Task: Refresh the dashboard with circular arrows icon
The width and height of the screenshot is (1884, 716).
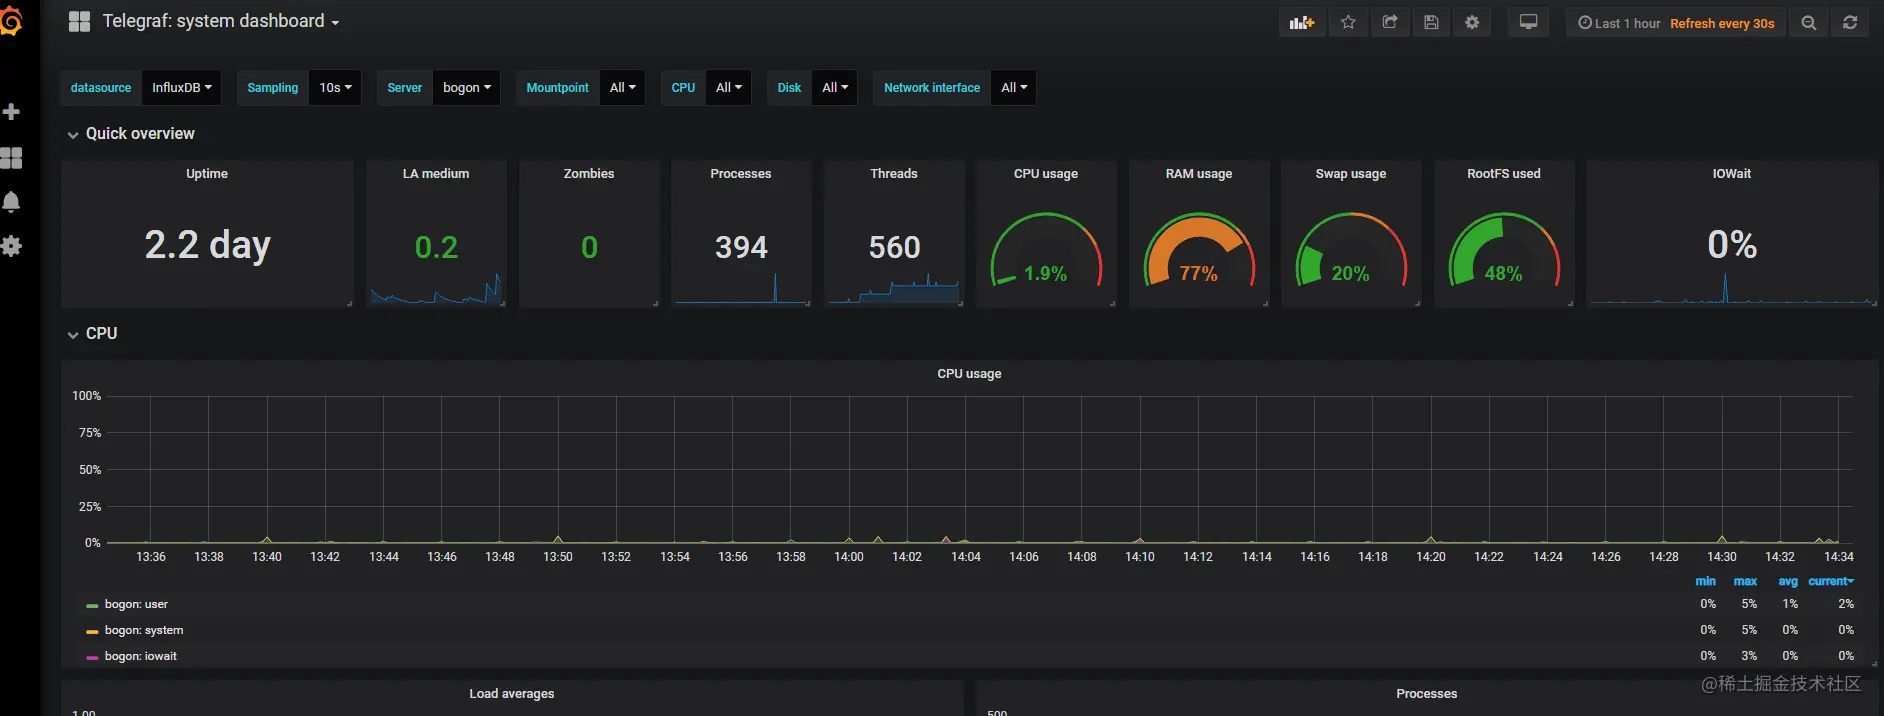Action: [1850, 22]
